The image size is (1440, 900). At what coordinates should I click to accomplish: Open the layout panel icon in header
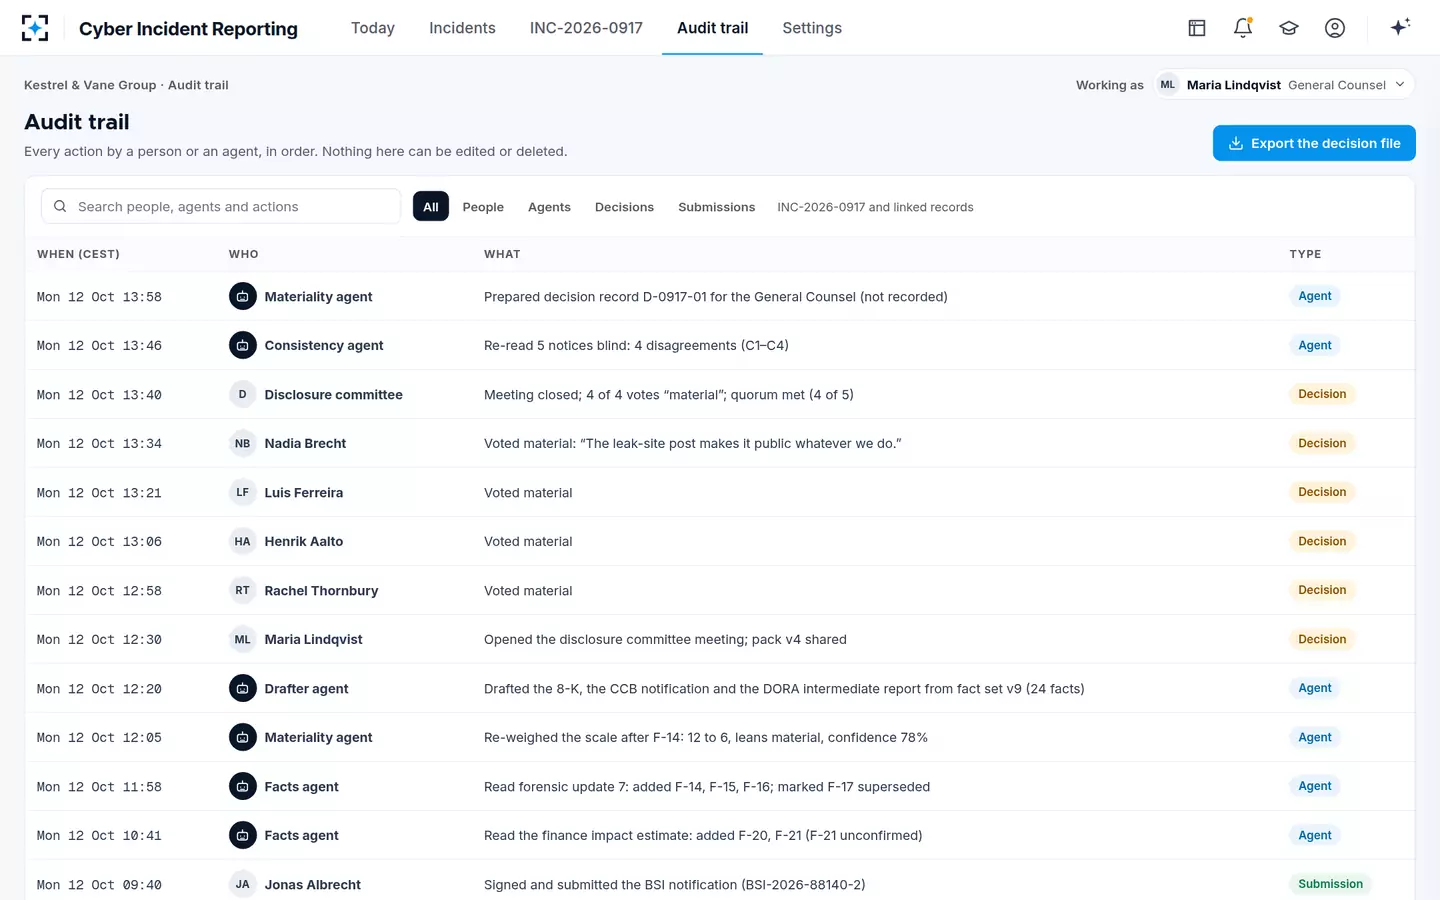1197,28
